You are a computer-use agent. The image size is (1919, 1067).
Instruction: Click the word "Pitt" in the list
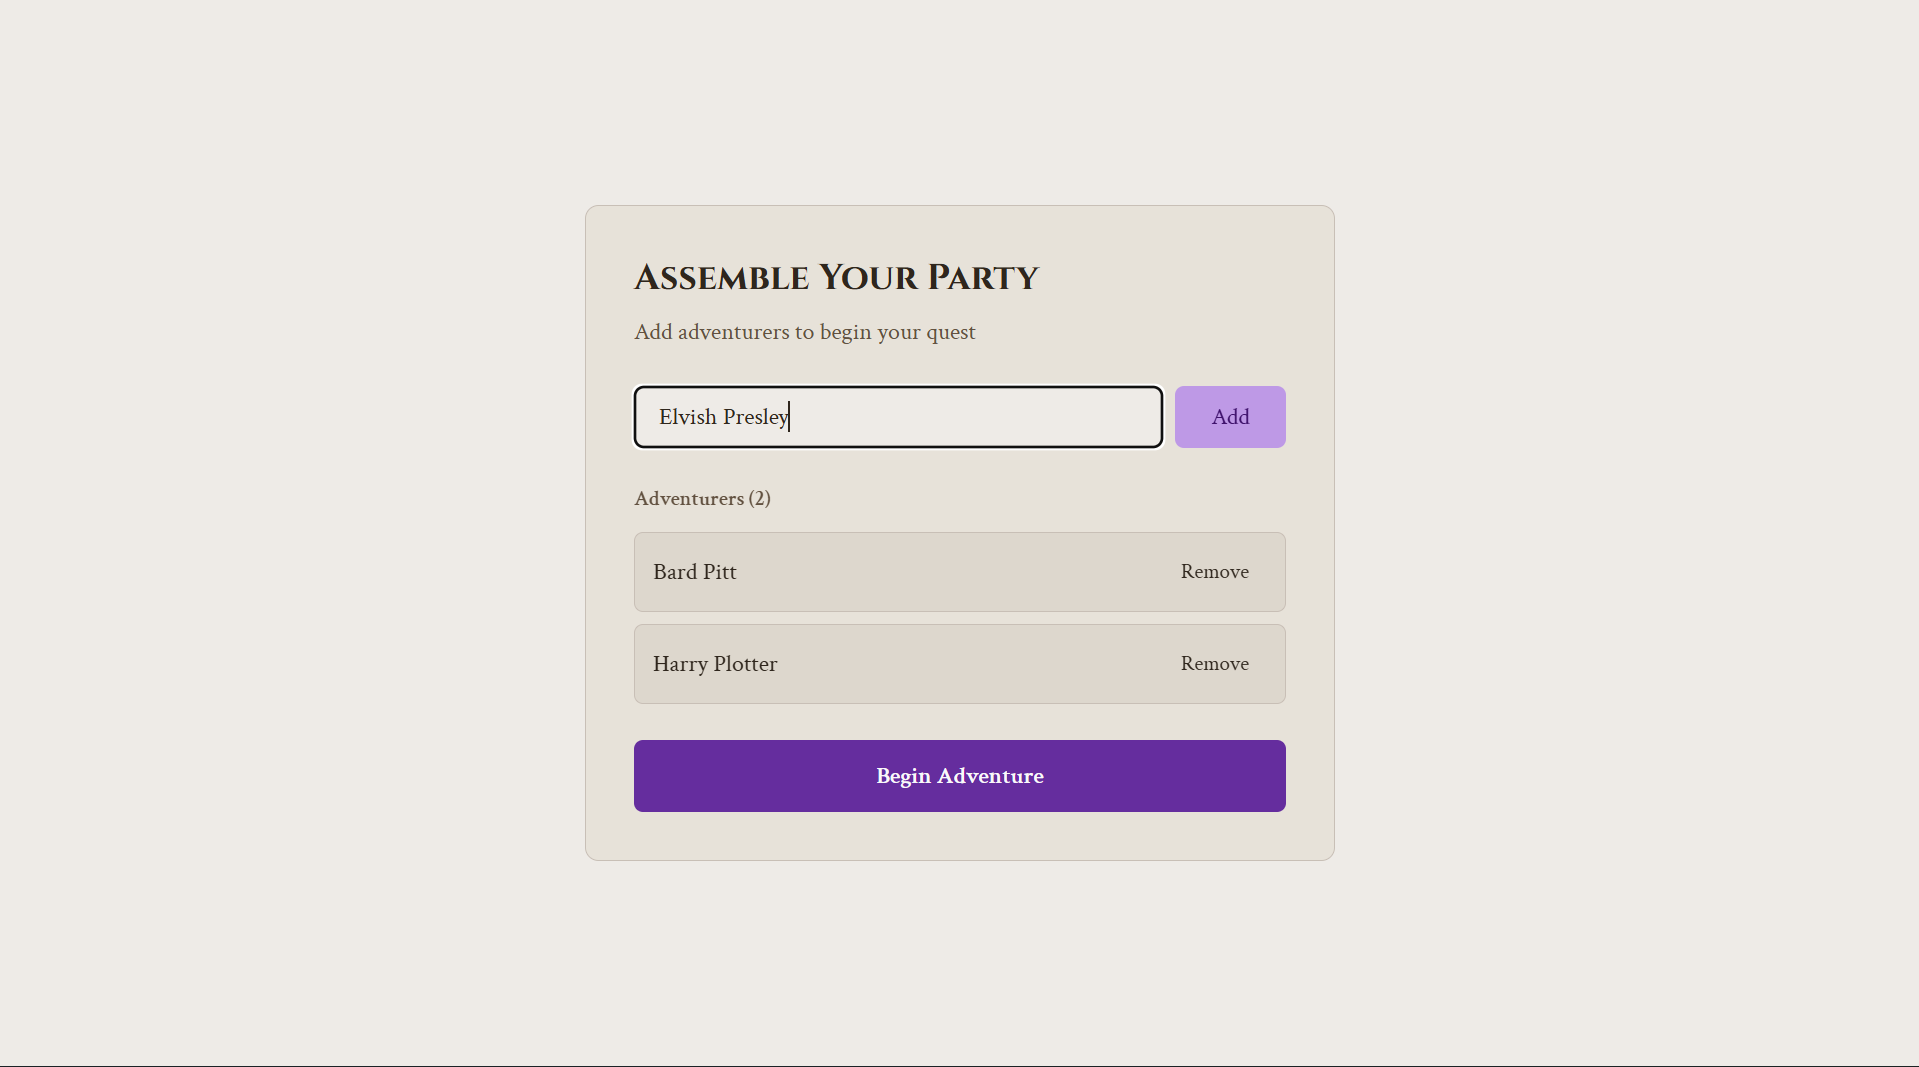pos(719,572)
